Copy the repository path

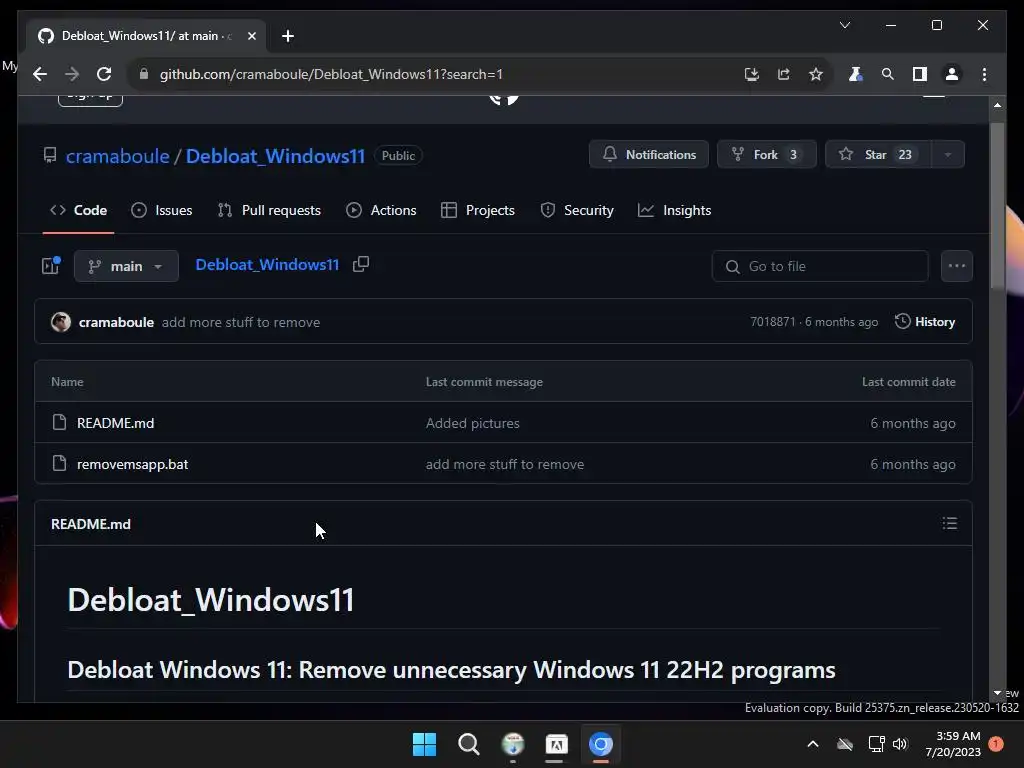pos(361,264)
